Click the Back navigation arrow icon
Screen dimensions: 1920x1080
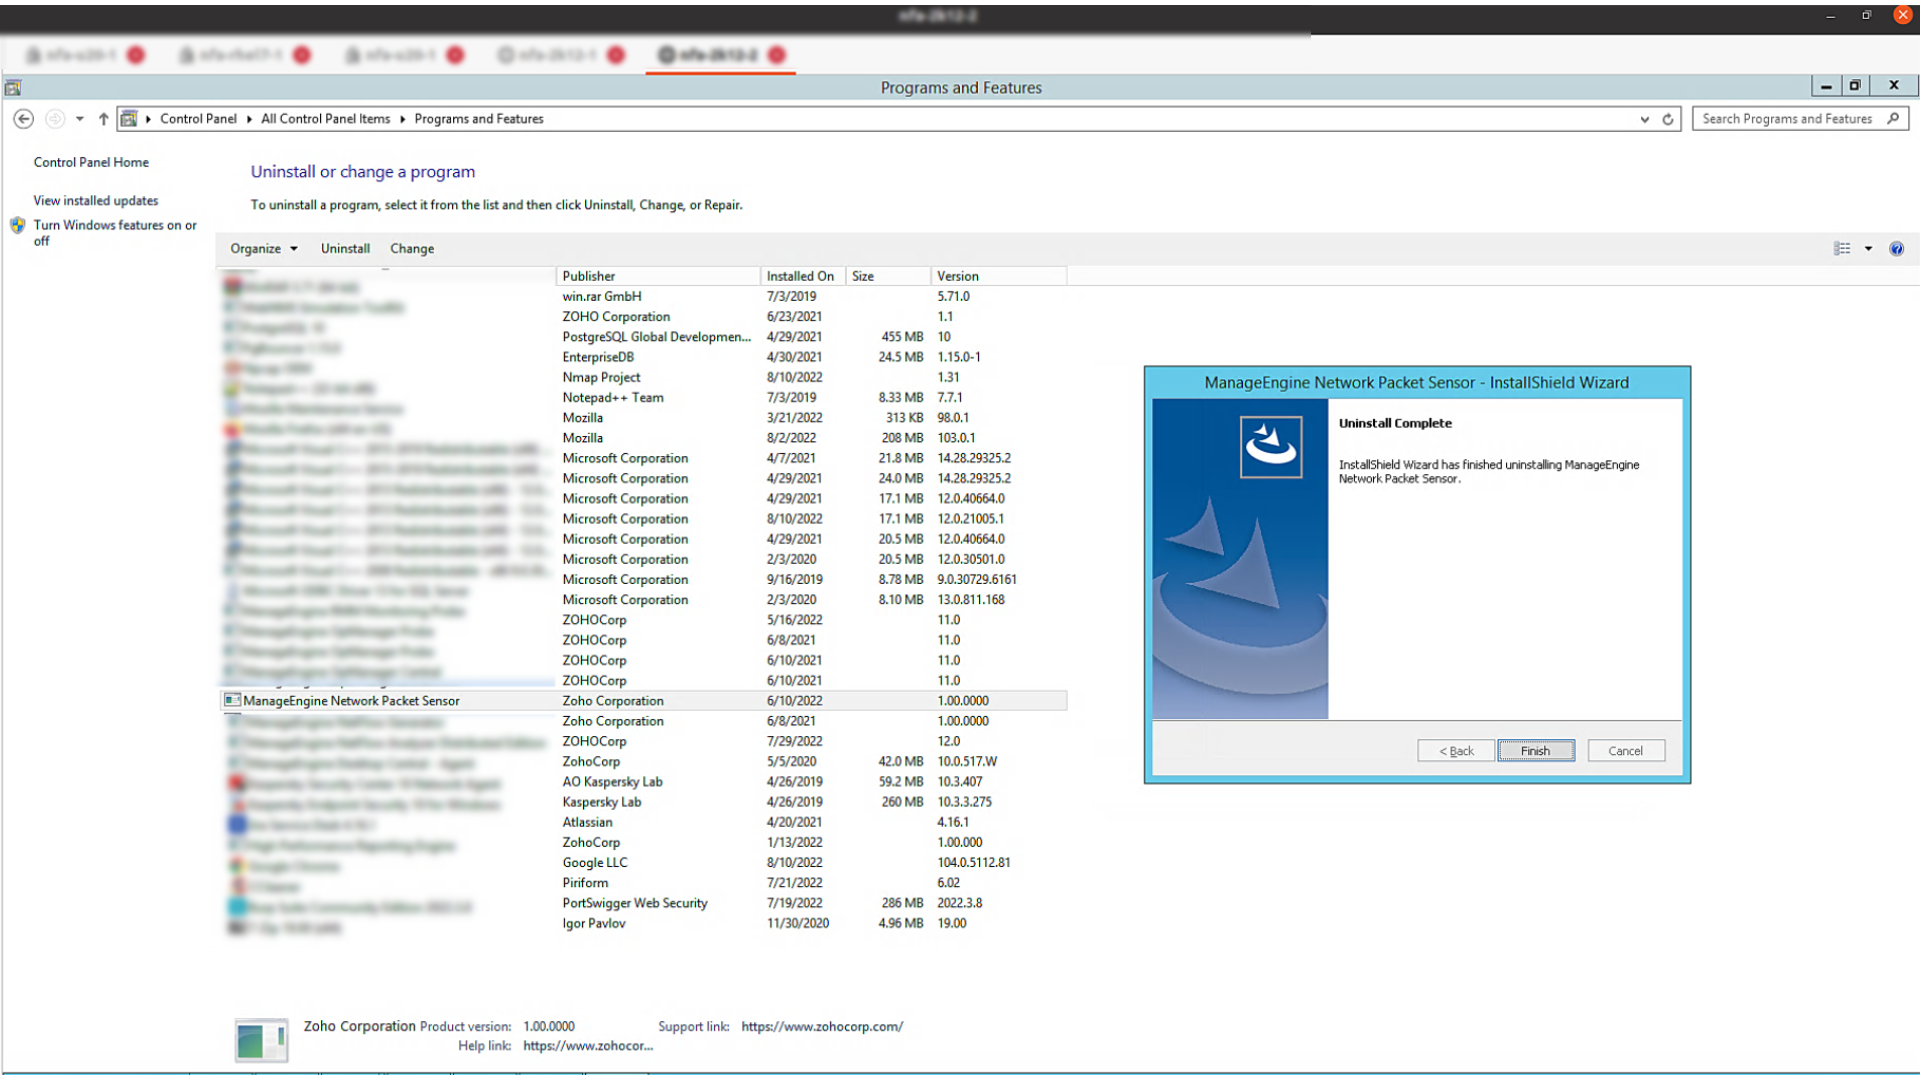[x=24, y=119]
